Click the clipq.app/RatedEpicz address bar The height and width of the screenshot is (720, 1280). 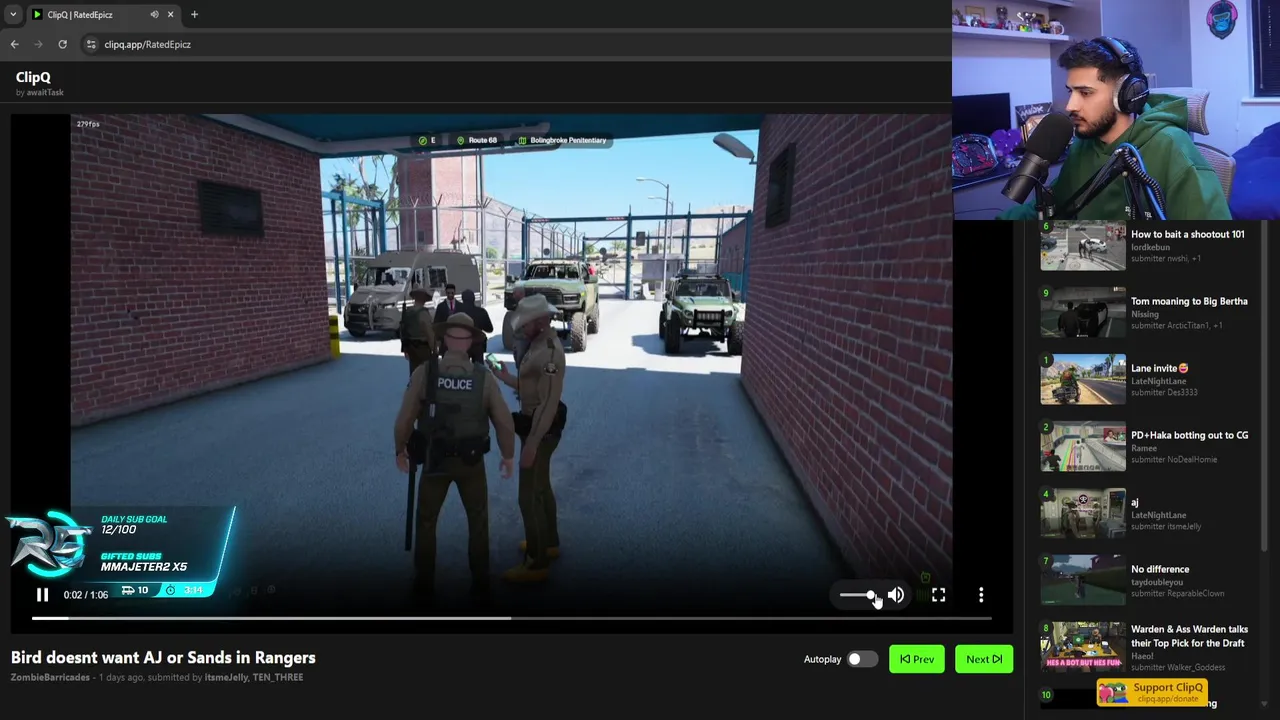click(147, 44)
